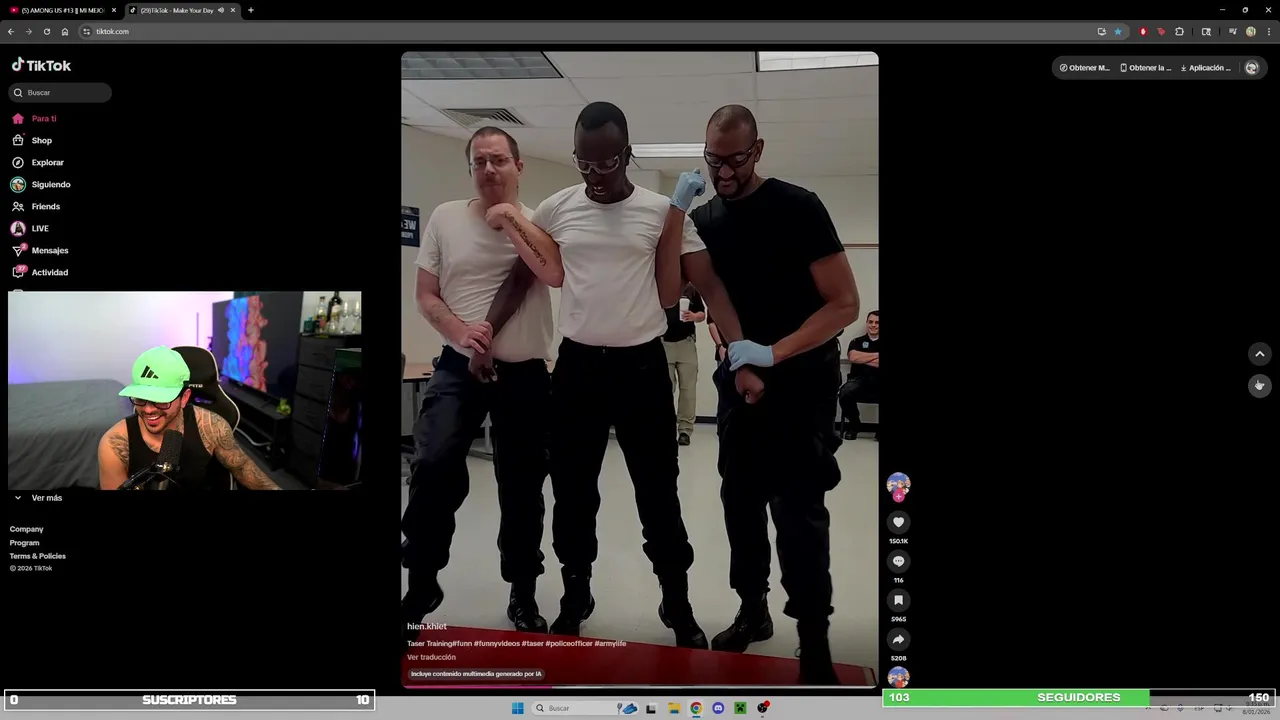Screen dimensions: 1280x720
Task: Open Chrome three-dot menu
Action: coord(1267,31)
